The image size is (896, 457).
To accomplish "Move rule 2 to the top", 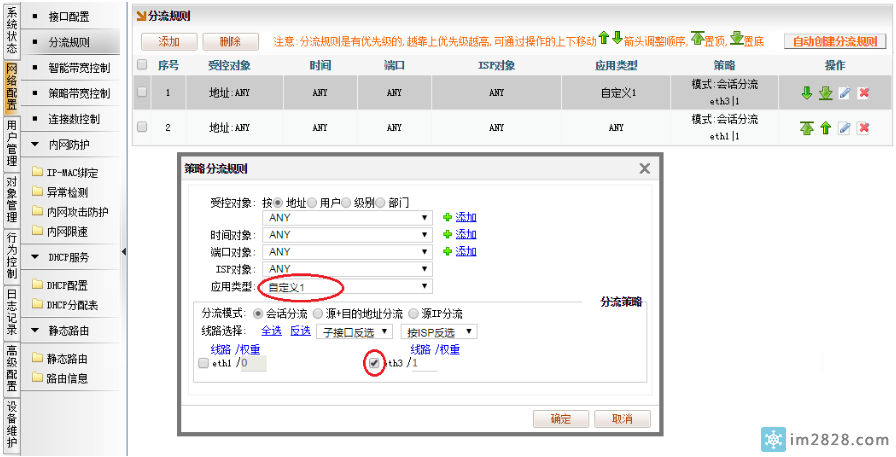I will coord(807,128).
